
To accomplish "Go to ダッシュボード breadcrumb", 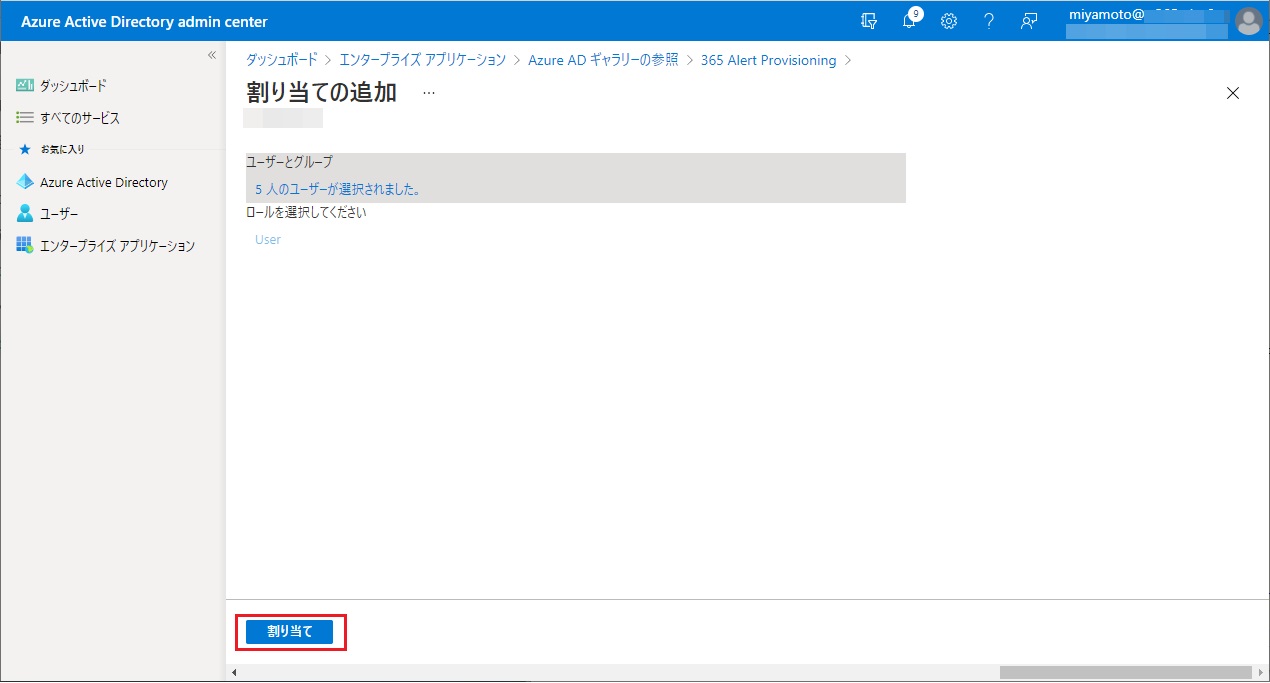I will pyautogui.click(x=282, y=60).
